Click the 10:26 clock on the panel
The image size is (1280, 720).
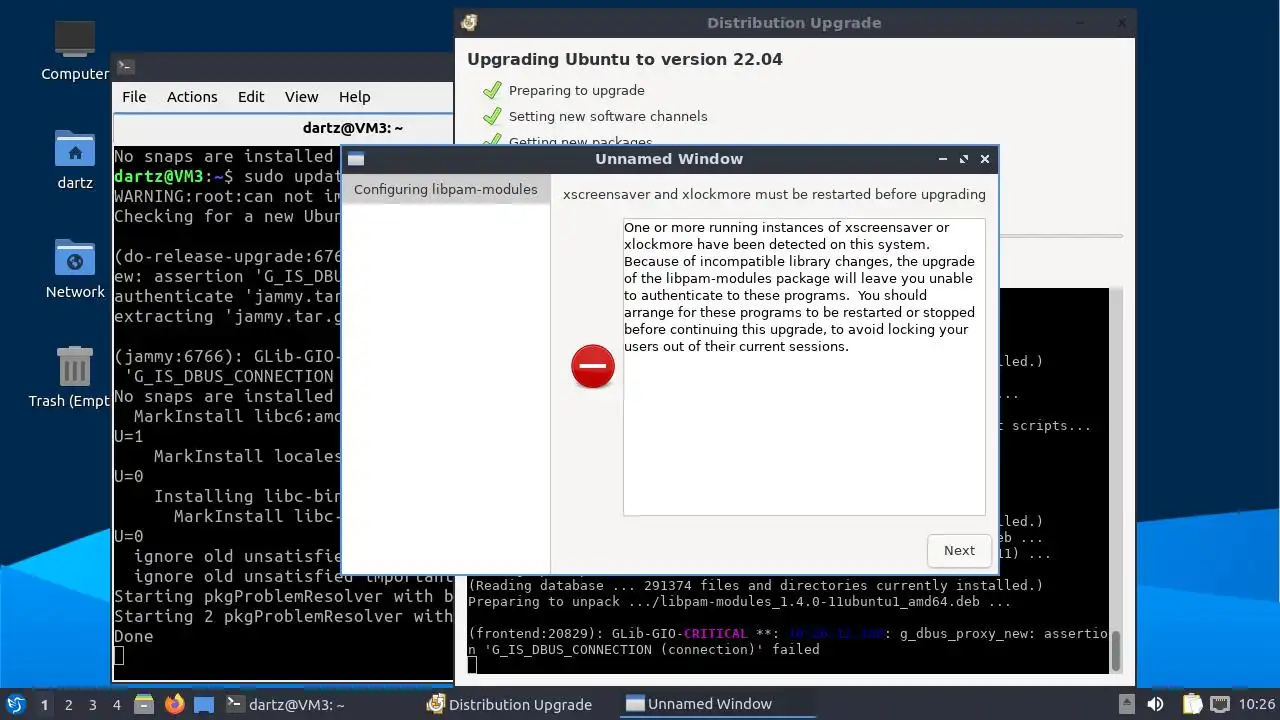[x=1257, y=704]
